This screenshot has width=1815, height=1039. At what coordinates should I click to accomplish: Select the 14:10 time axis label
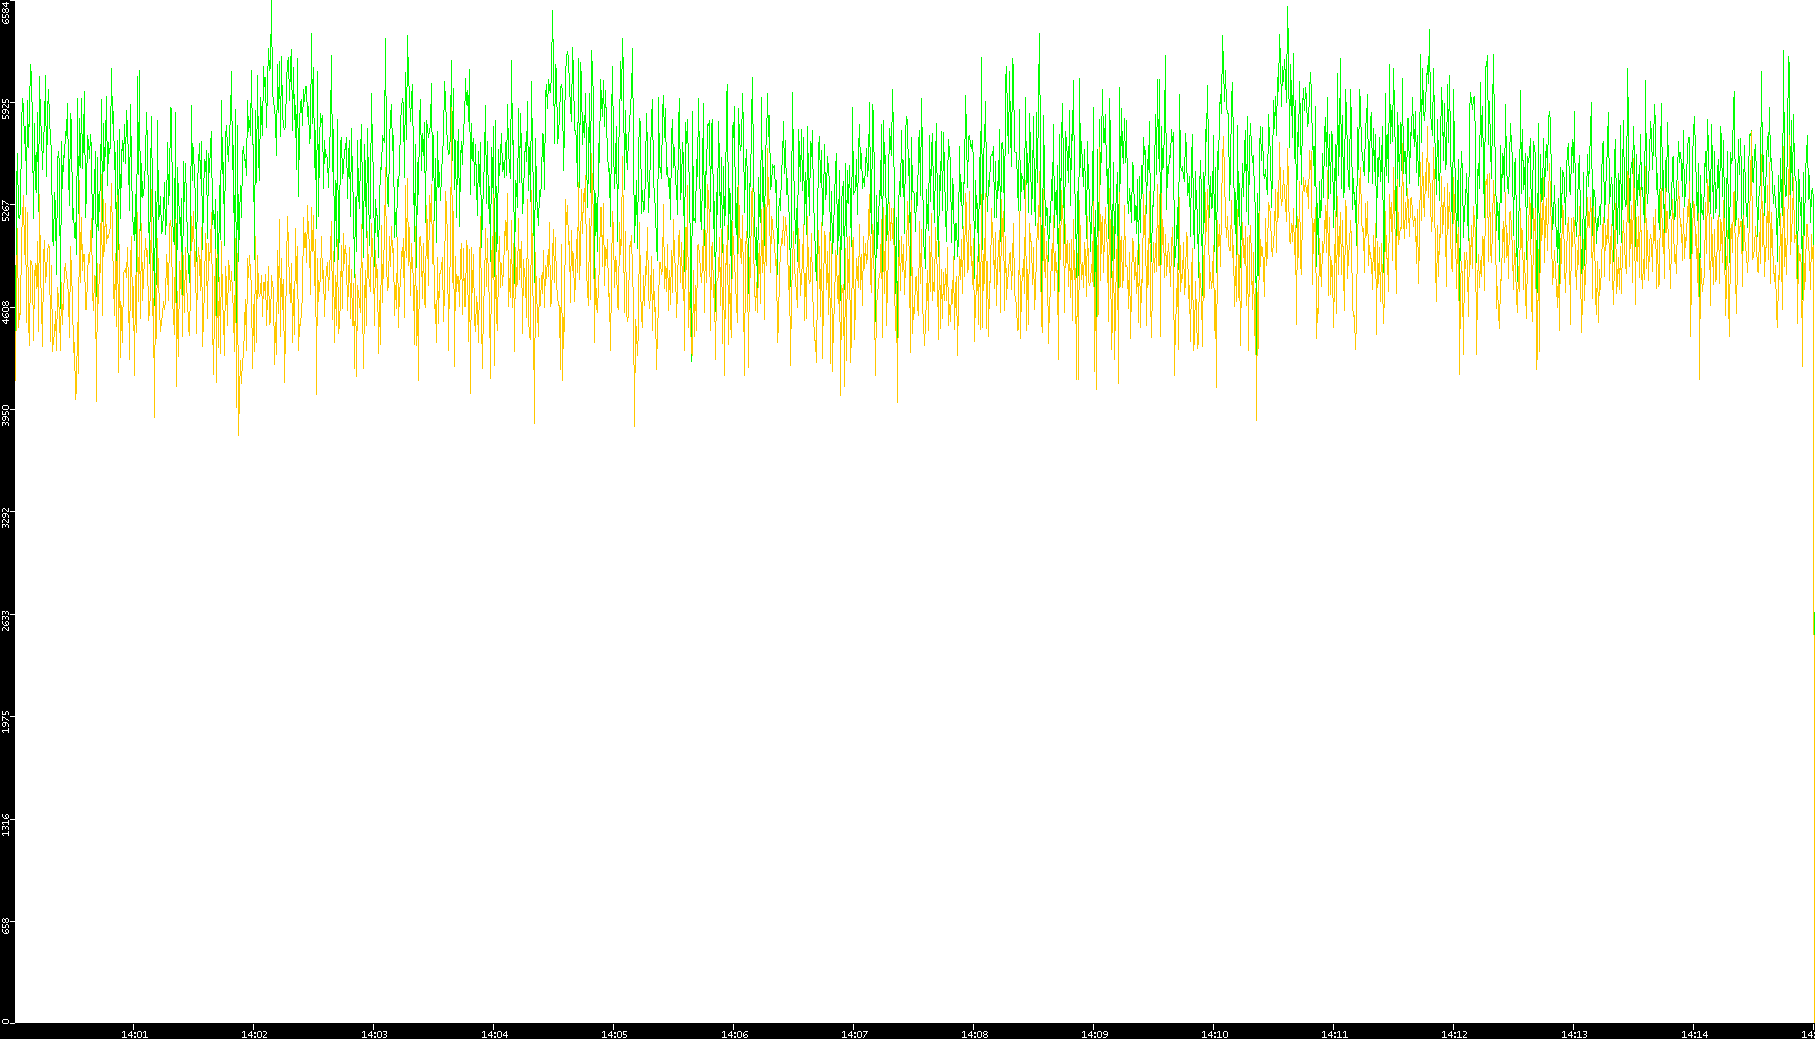1214,1034
